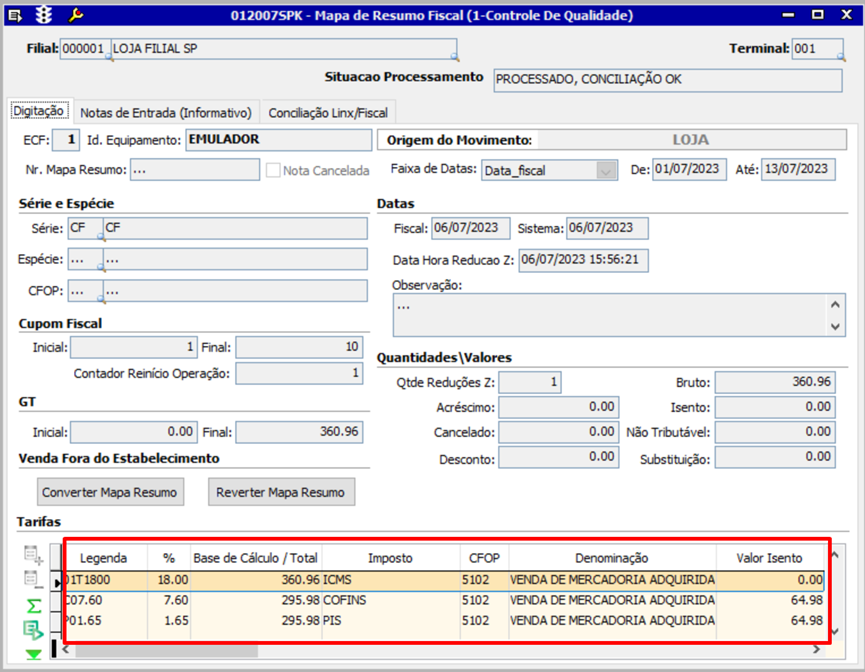Click the Nr. Mapa Resumo input field

tap(194, 170)
